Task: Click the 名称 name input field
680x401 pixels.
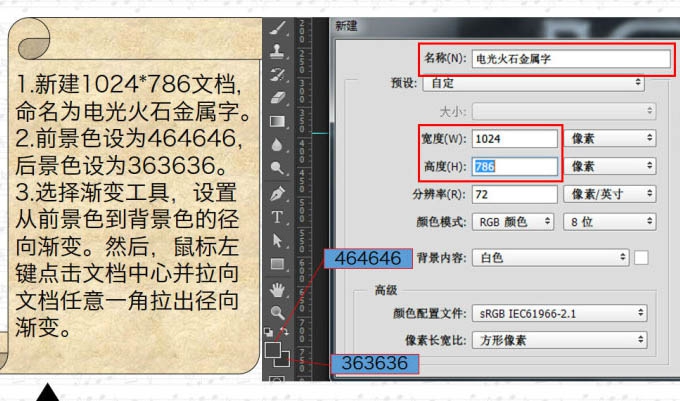Action: [571, 59]
